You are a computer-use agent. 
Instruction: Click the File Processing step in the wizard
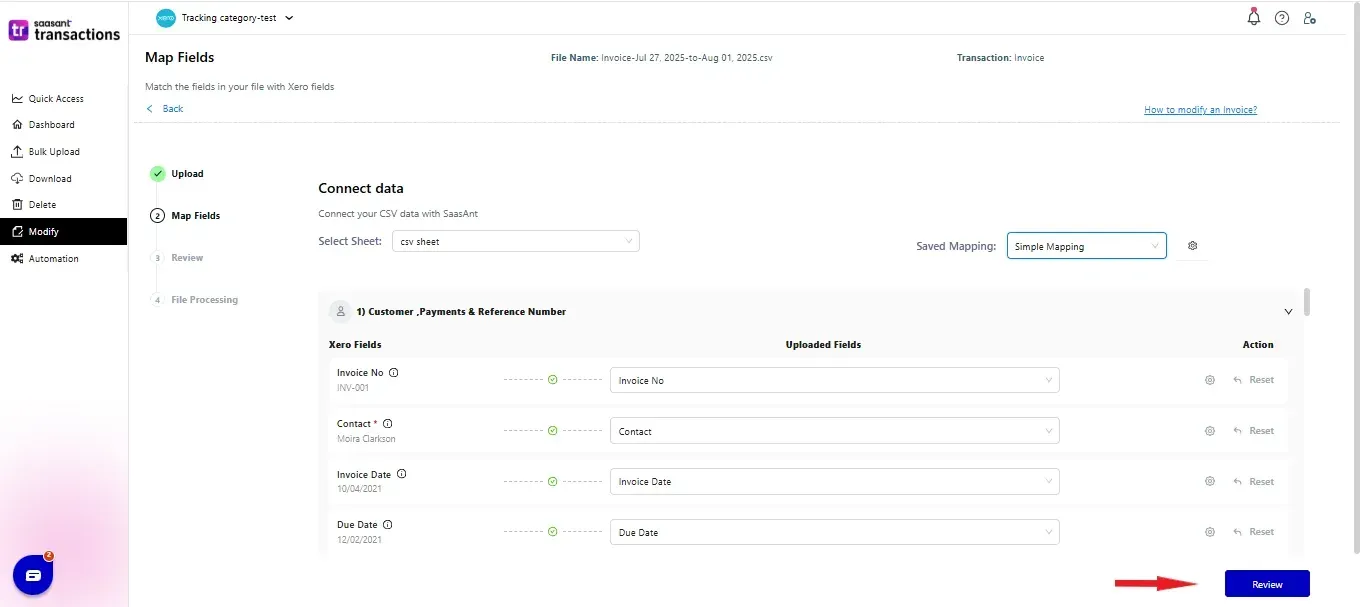pyautogui.click(x=195, y=300)
